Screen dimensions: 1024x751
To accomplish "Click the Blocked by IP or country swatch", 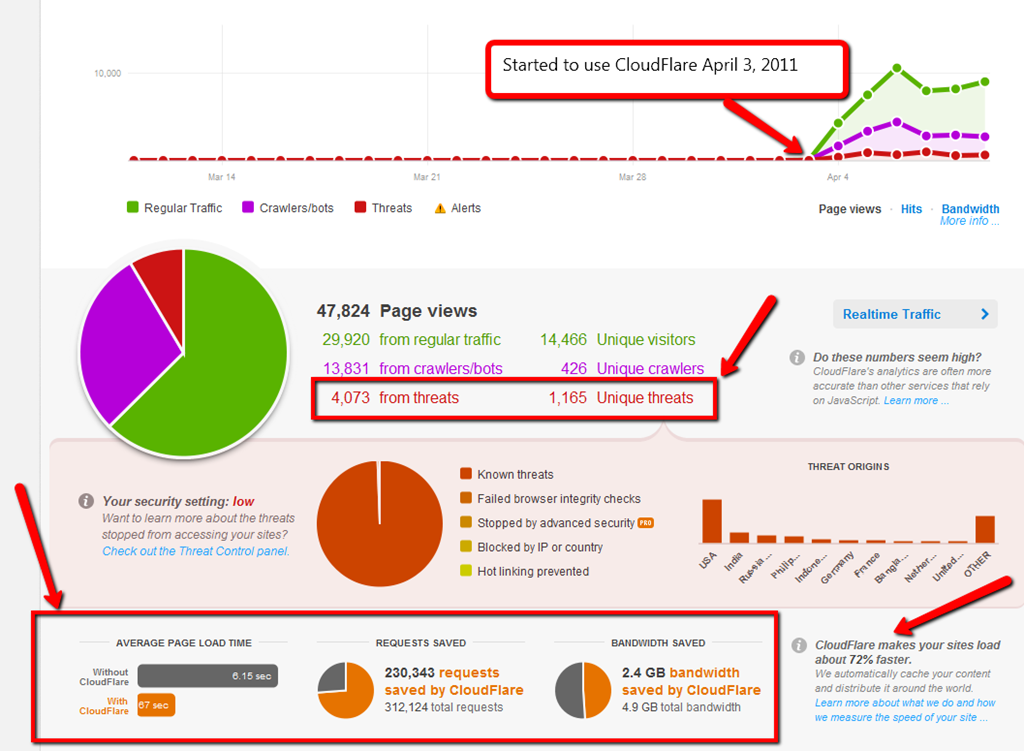I will click(466, 546).
